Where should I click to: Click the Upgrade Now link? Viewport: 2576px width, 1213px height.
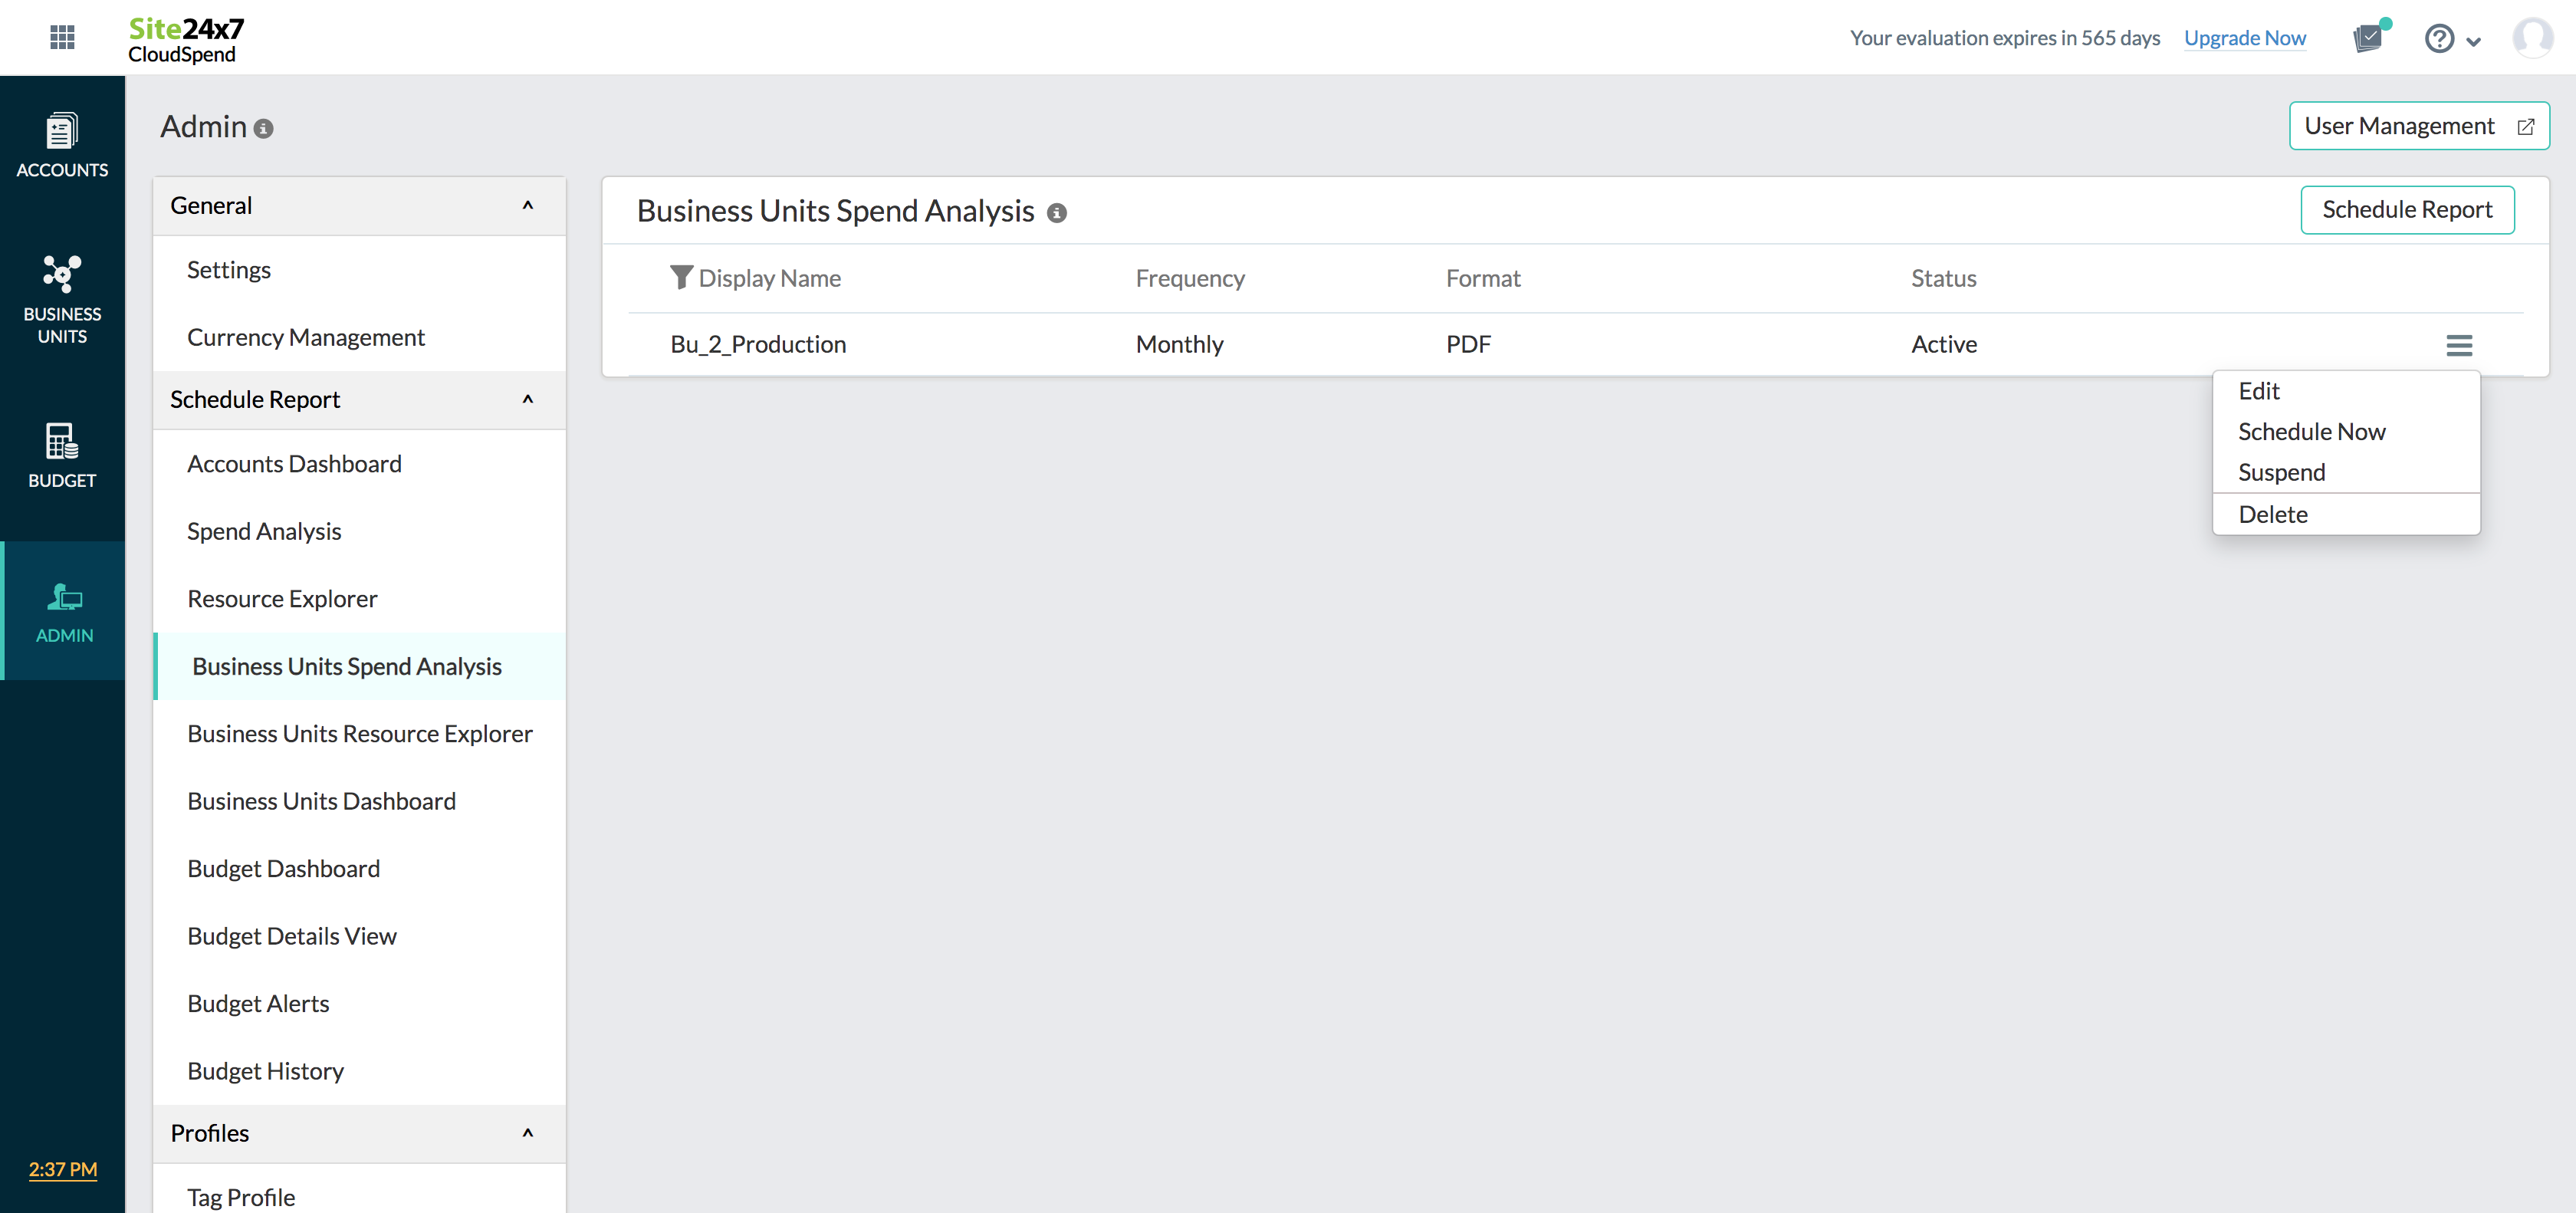[2245, 38]
